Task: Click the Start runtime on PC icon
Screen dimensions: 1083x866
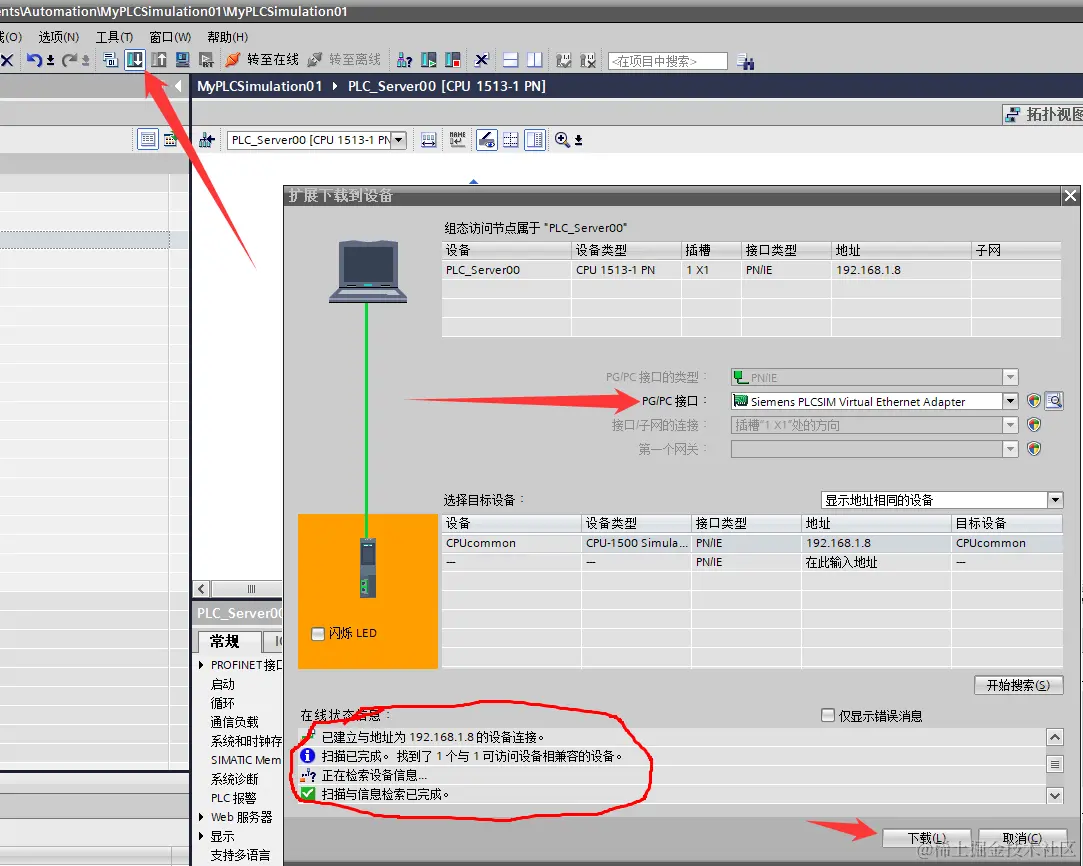Action: [206, 60]
